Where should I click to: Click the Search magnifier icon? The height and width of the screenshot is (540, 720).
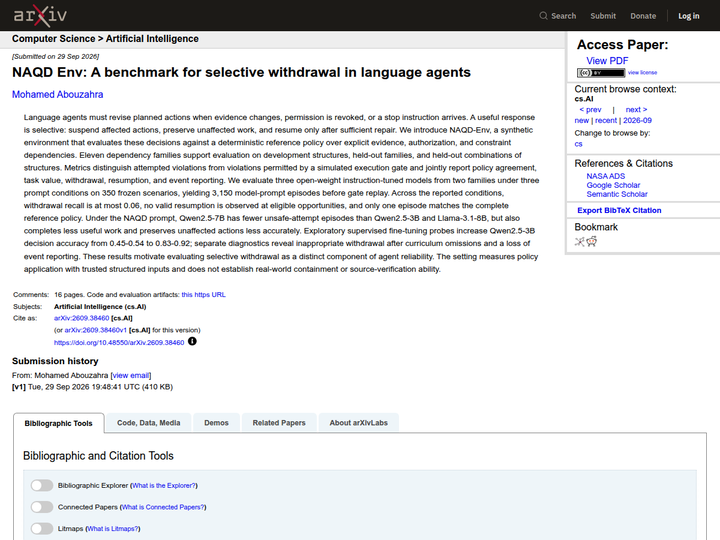(543, 16)
